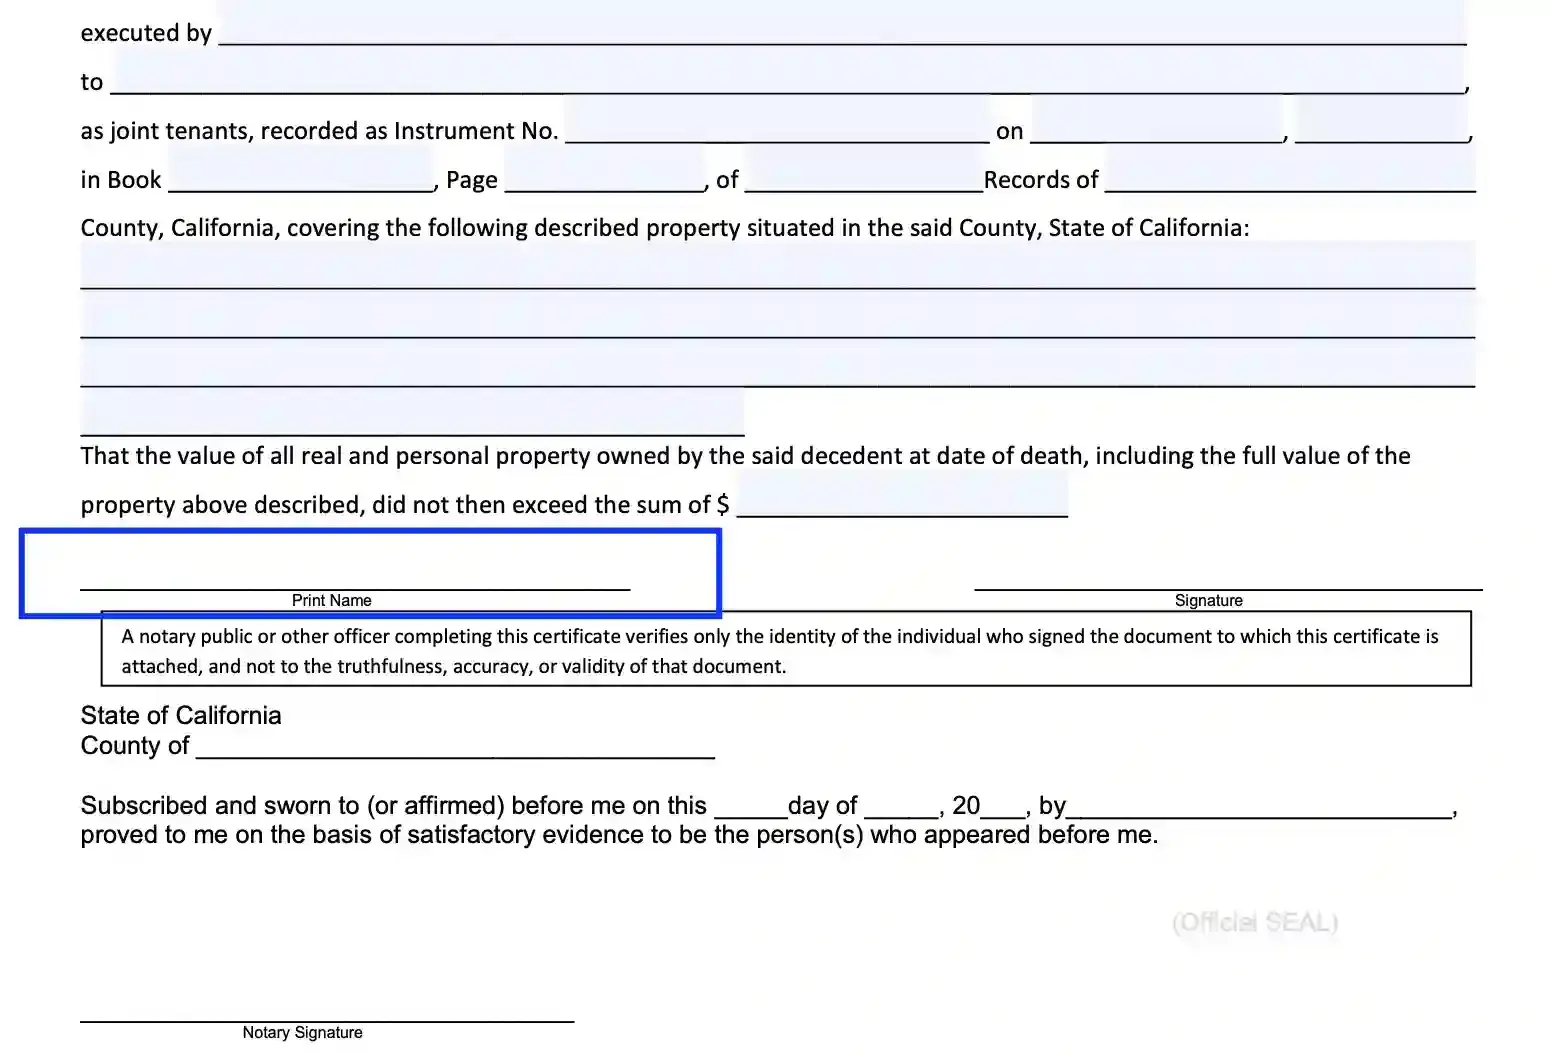Image resolution: width=1550 pixels, height=1060 pixels.
Task: Click the field between 'of' and 'Records of'
Action: (x=864, y=170)
